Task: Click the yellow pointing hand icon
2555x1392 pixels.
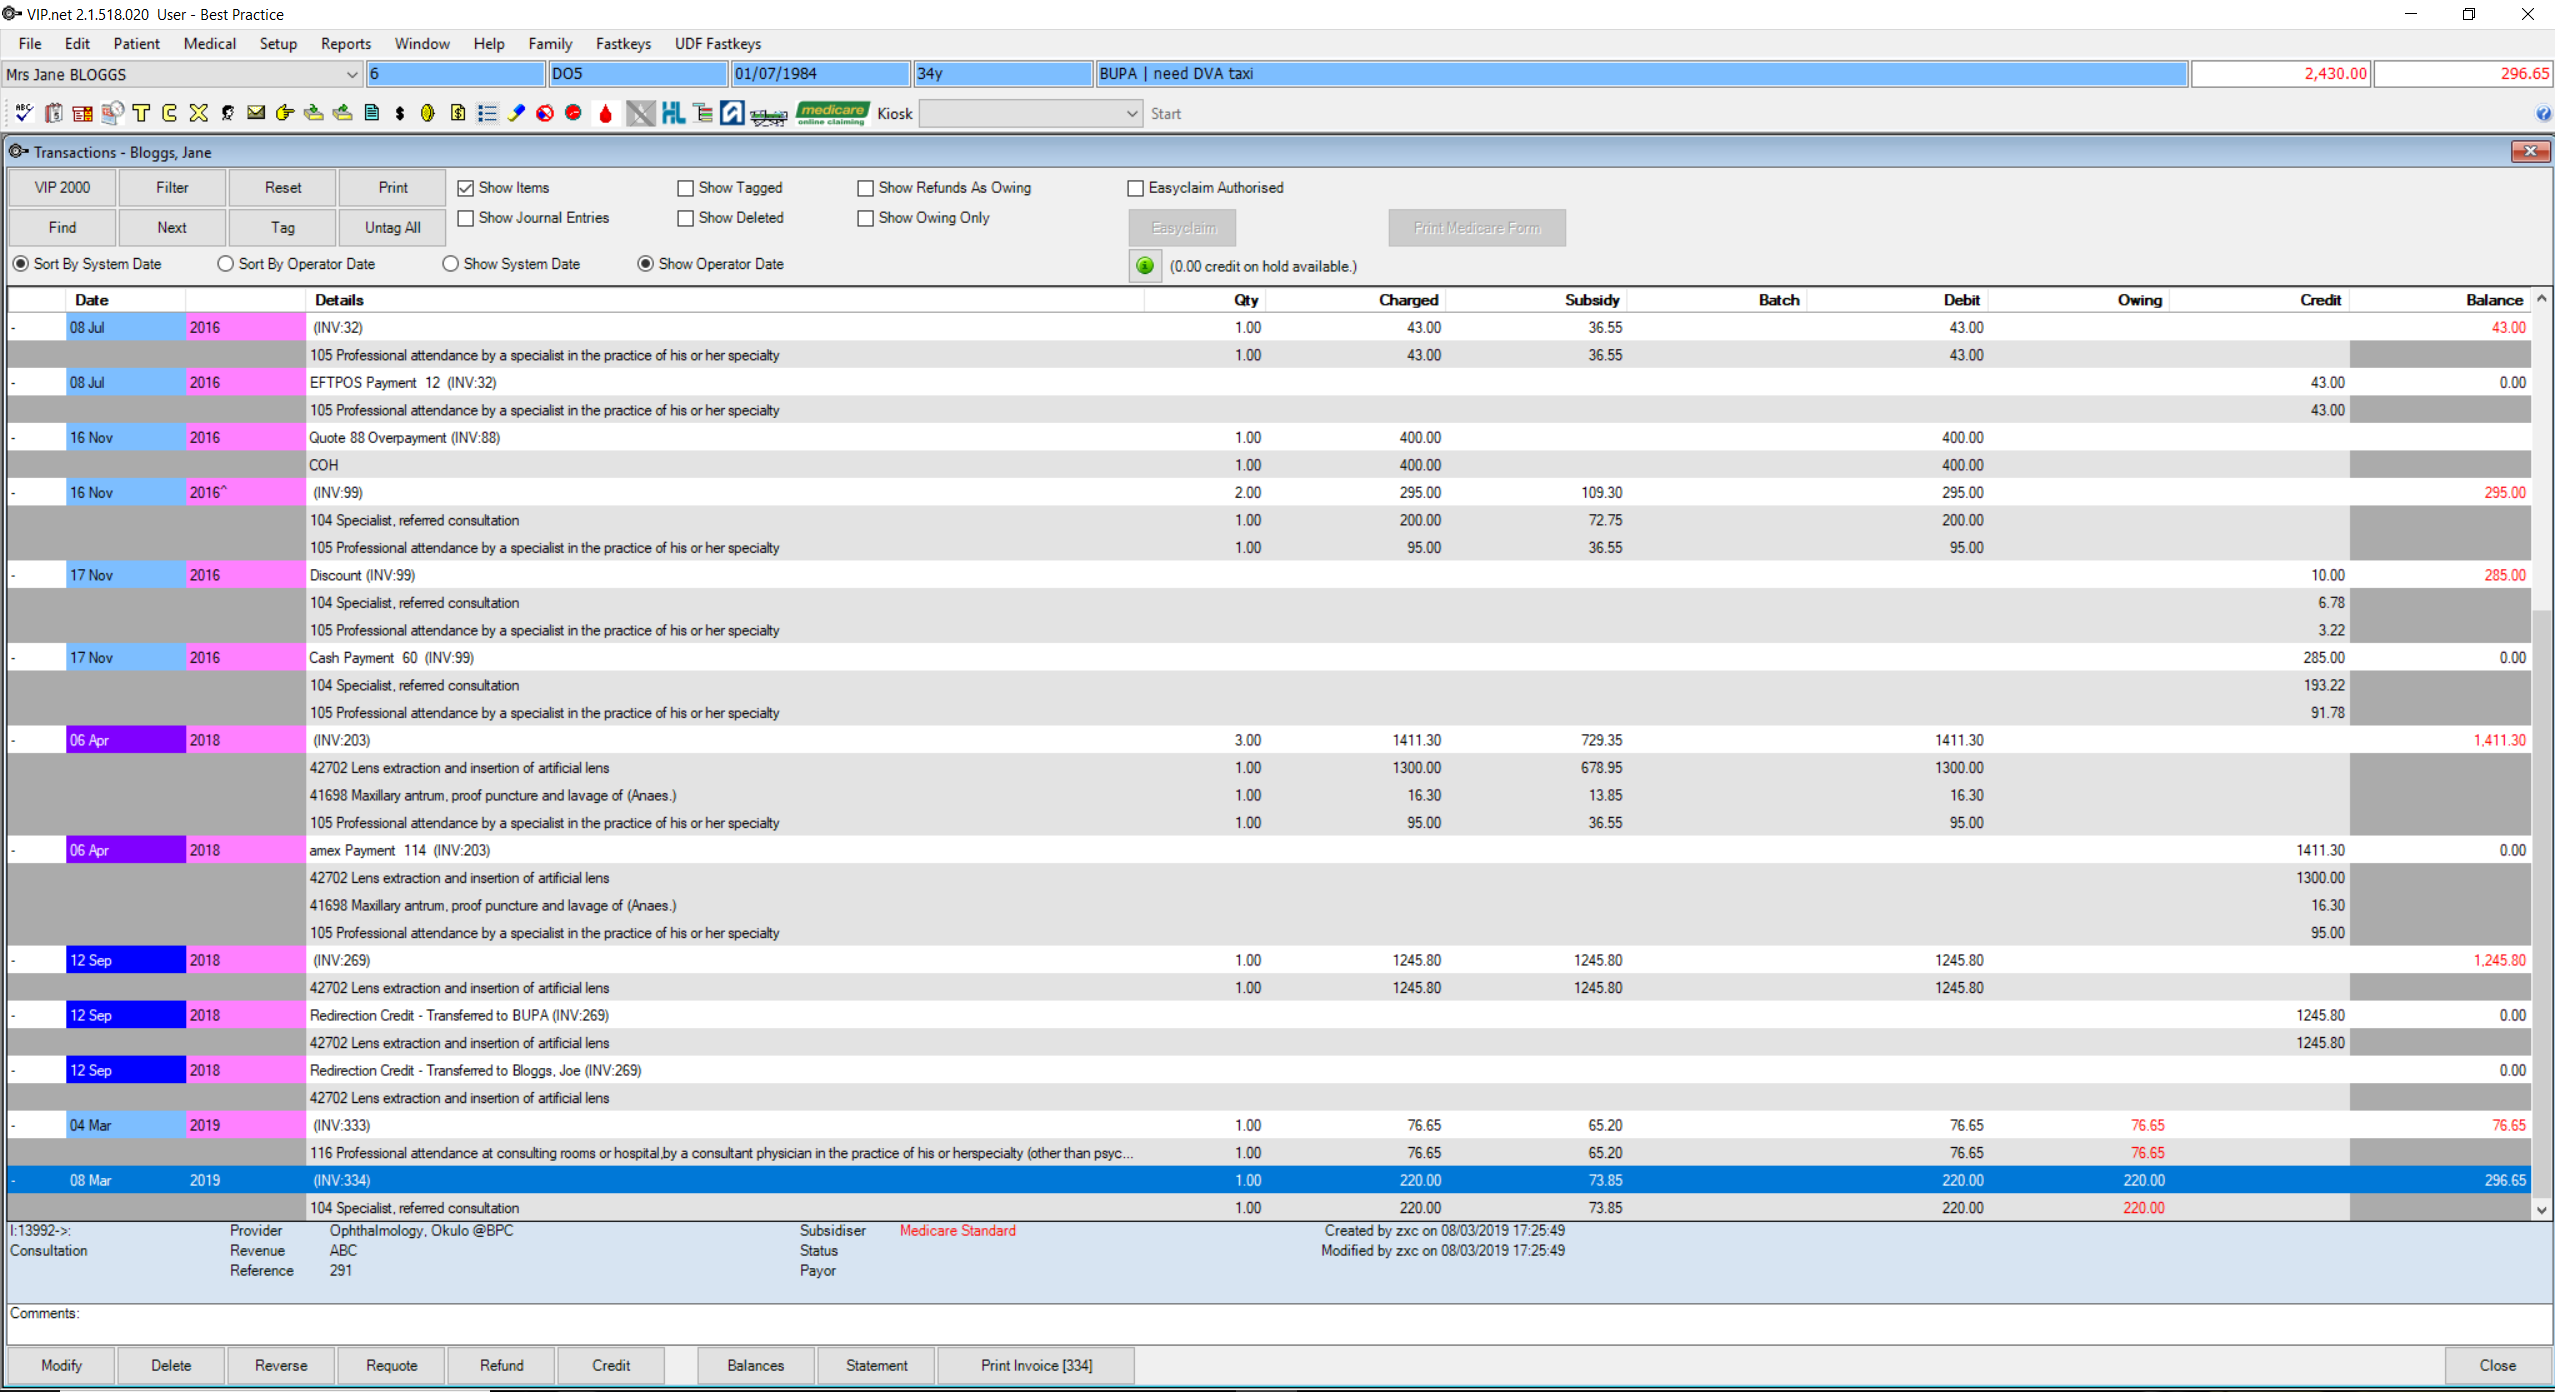Action: point(285,113)
